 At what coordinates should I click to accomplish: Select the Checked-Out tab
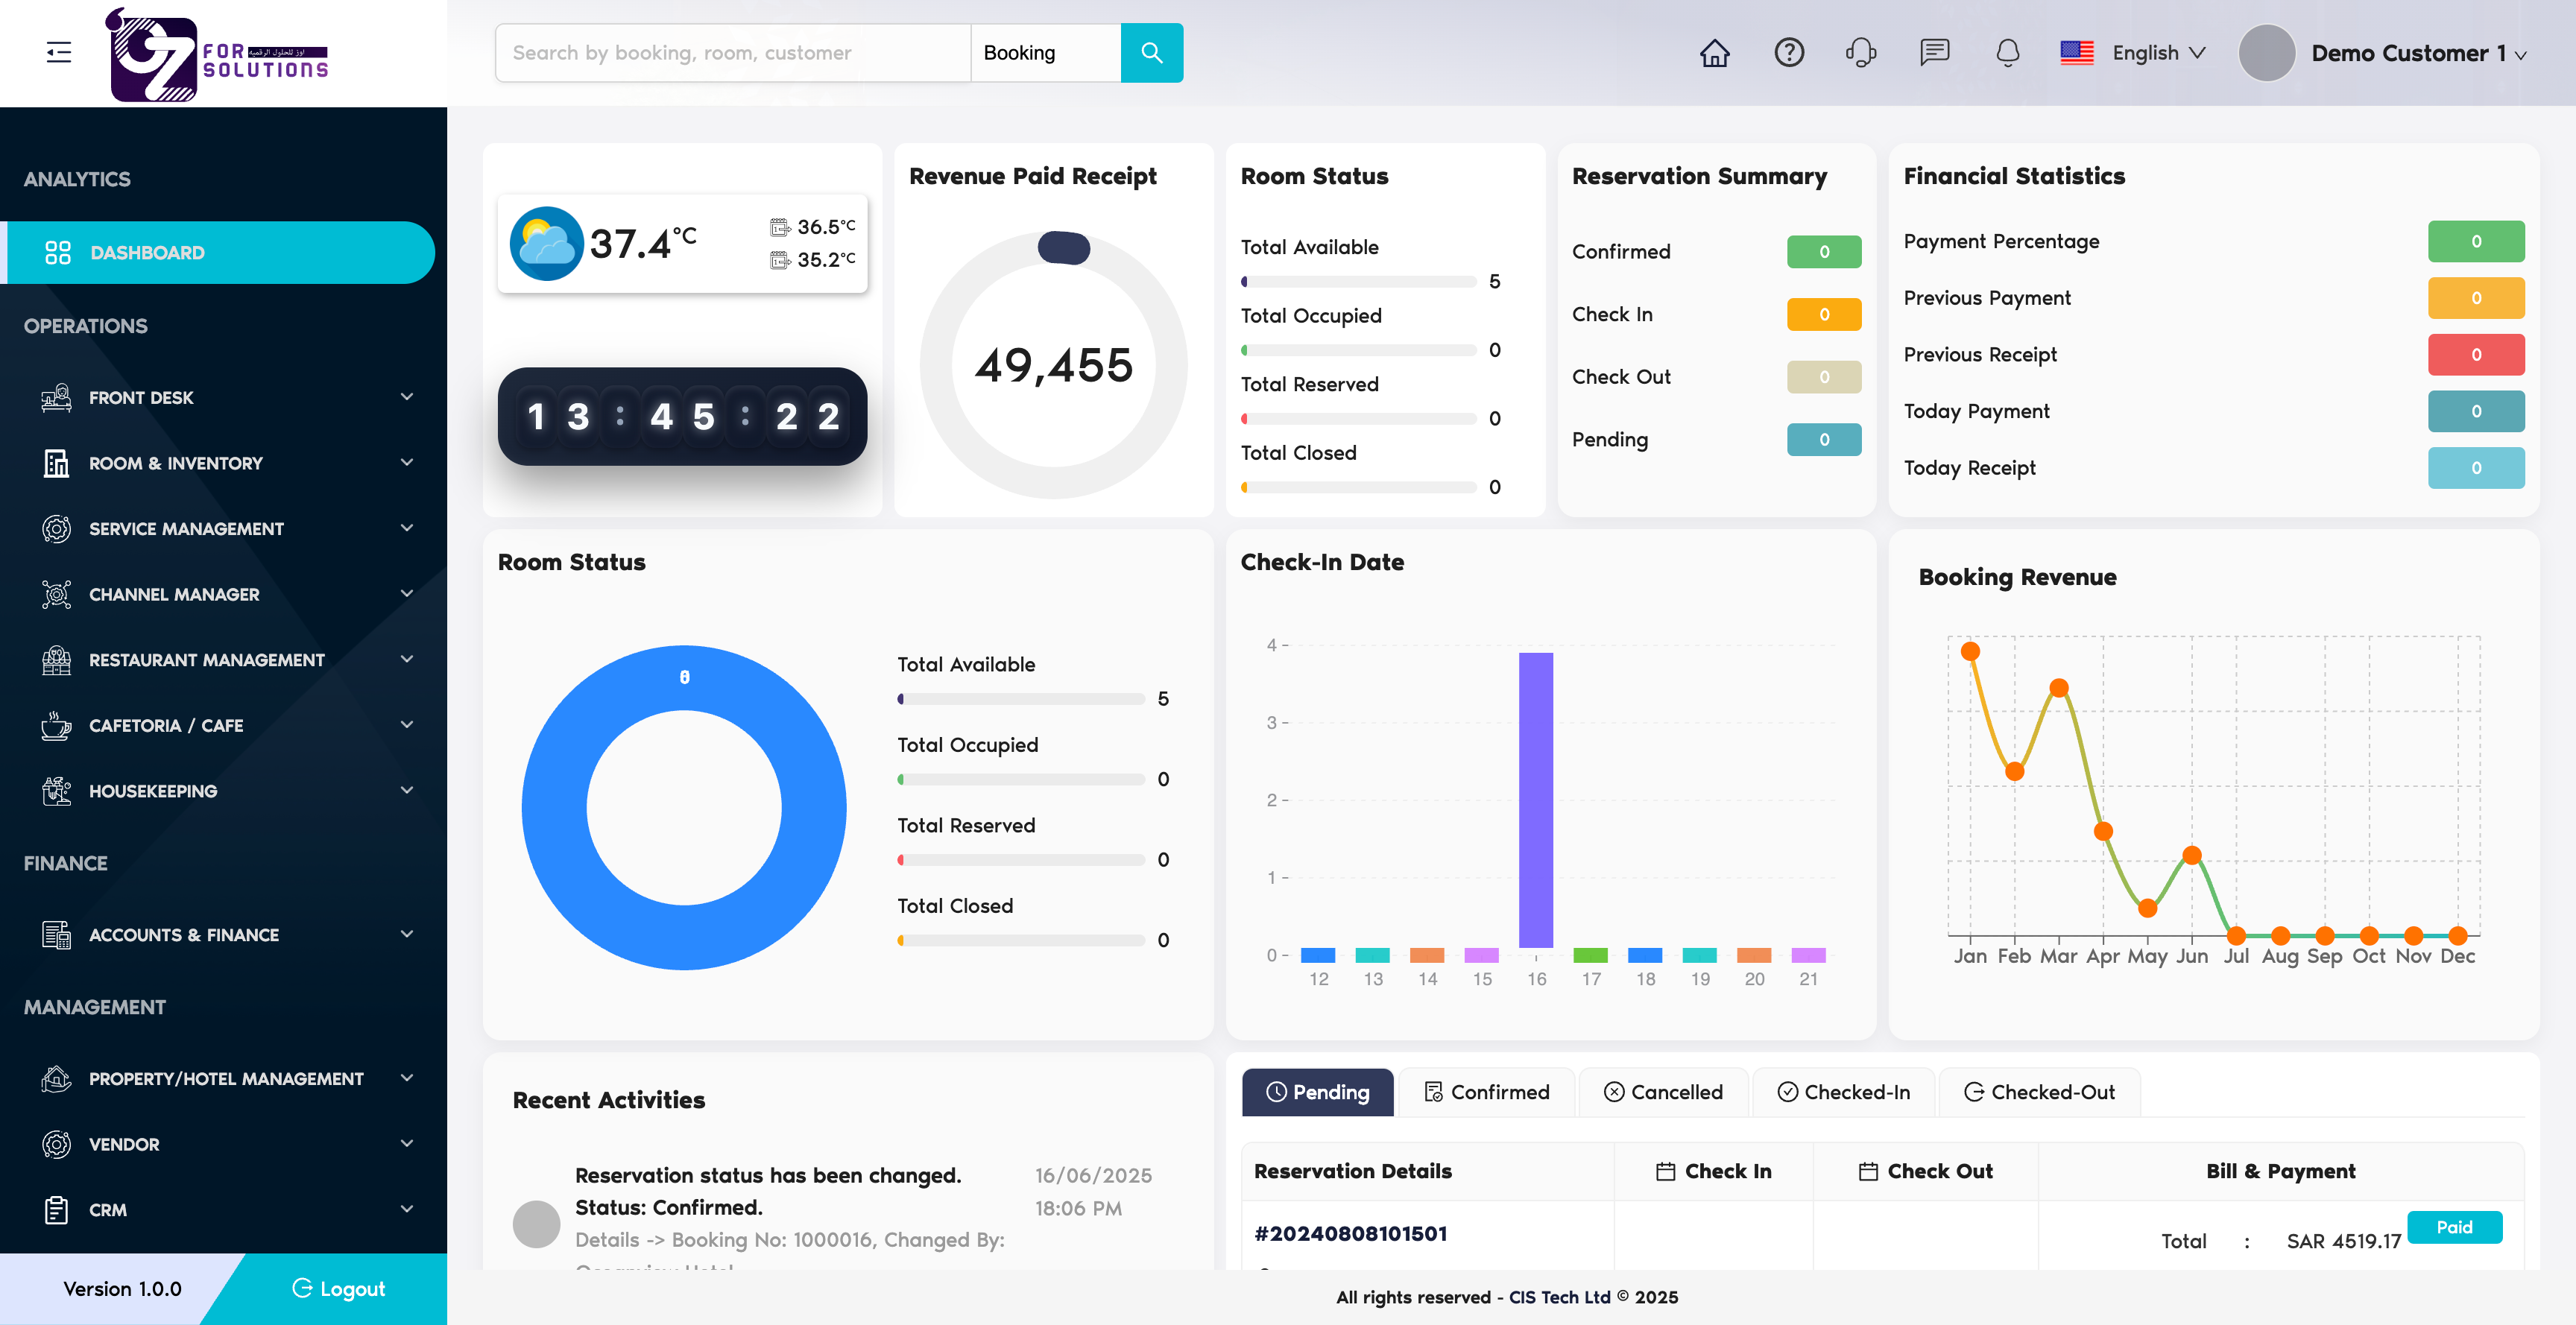[x=2039, y=1092]
